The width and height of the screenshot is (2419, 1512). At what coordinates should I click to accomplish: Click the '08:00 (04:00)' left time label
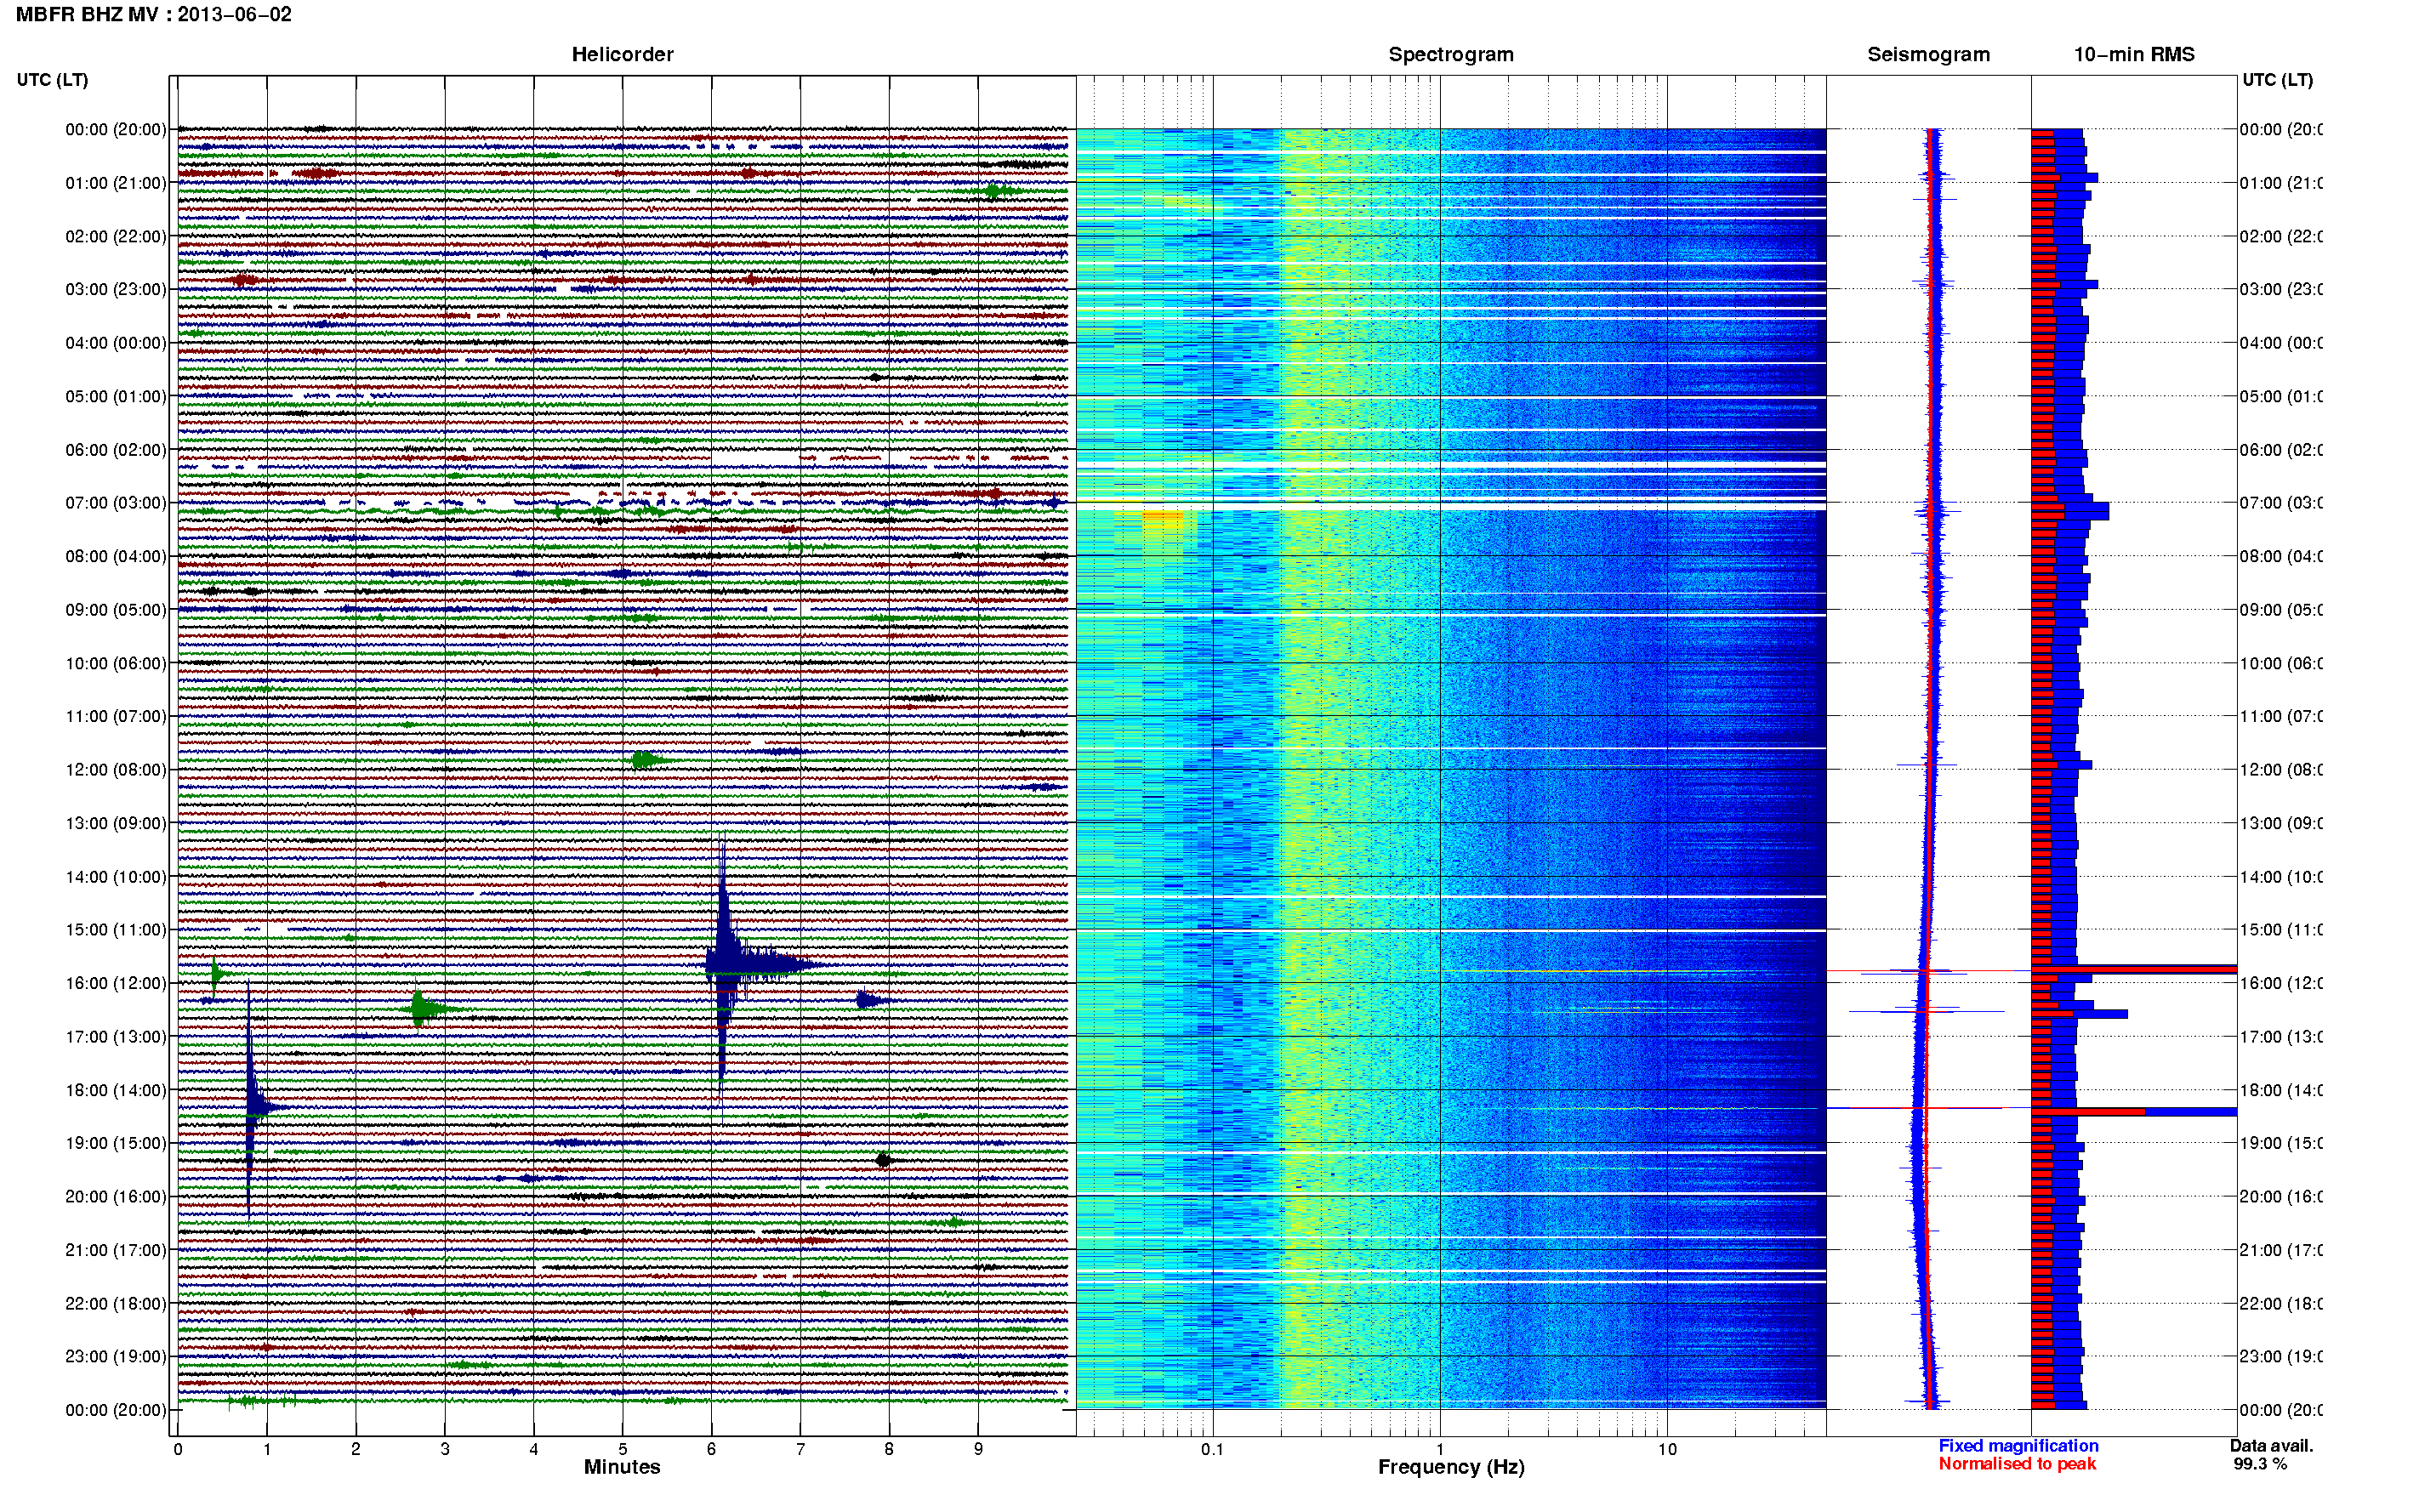tap(116, 556)
